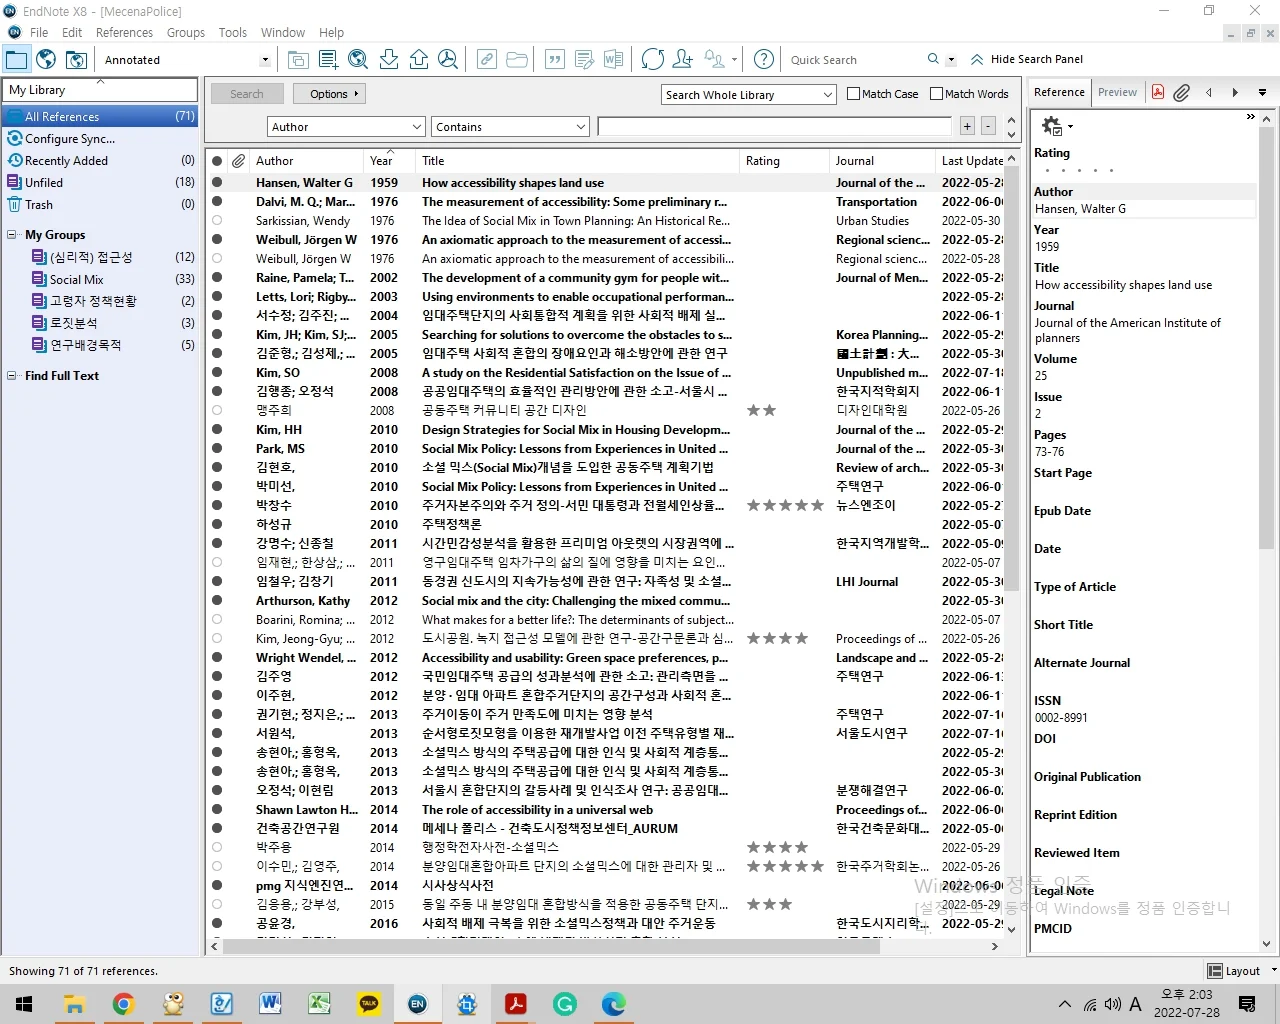
Task: Click the Open PDF icon in the Reference panel
Action: (x=1157, y=92)
